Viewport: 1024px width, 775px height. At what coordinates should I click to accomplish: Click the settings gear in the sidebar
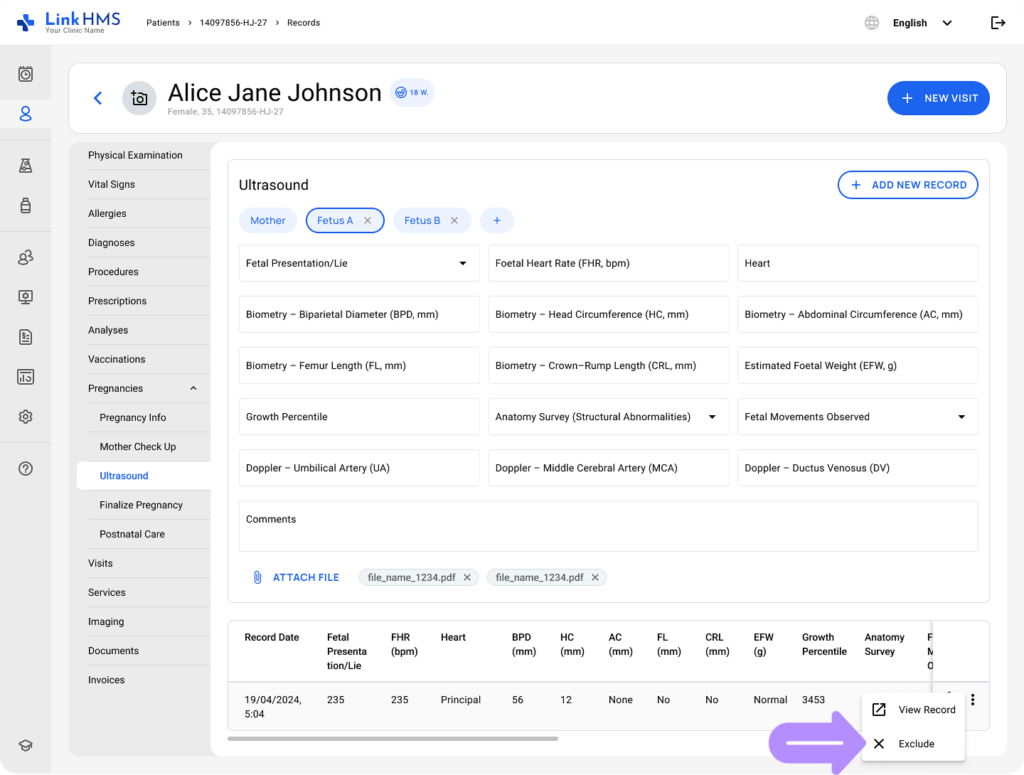click(x=26, y=416)
